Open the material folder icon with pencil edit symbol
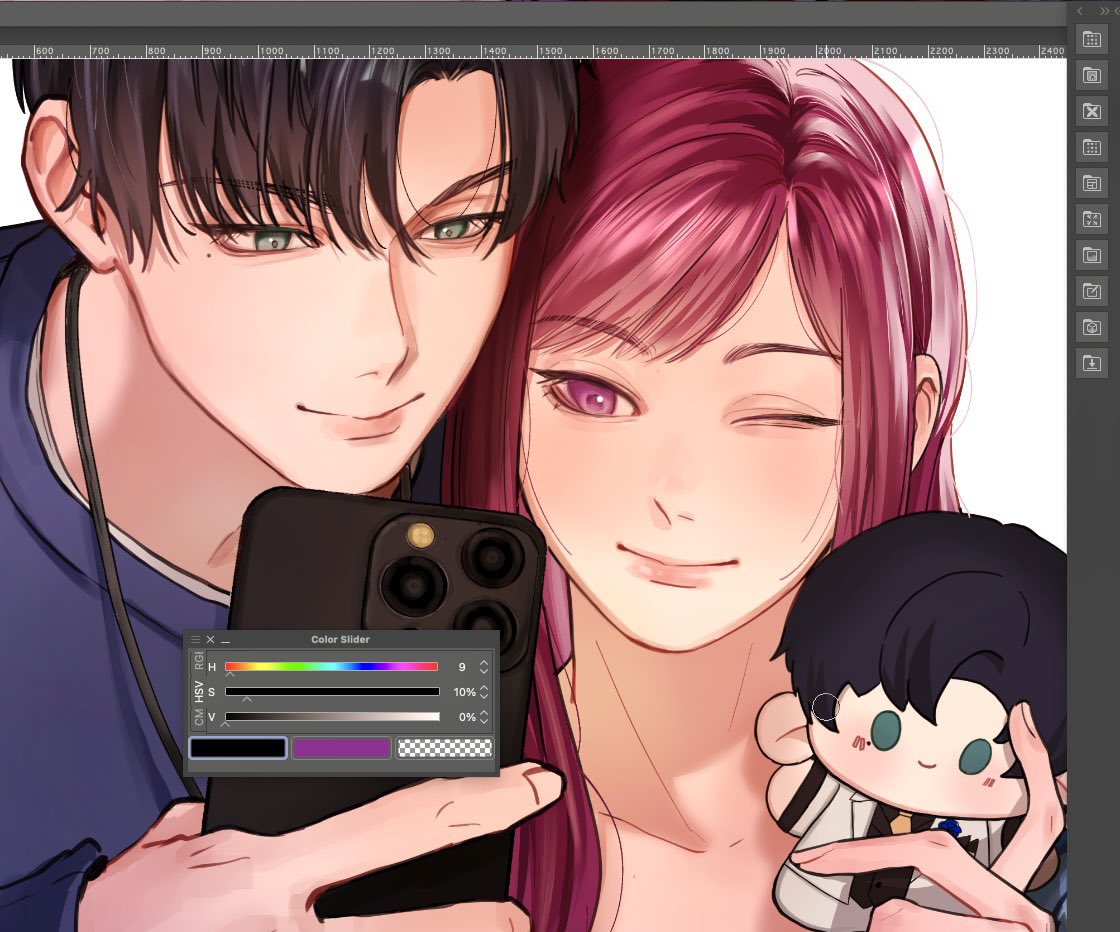Screen dimensions: 1120x932 tap(1091, 291)
